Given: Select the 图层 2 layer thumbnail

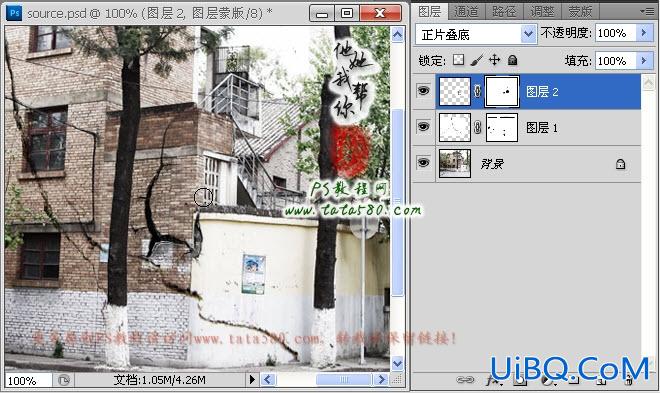Looking at the screenshot, I should tap(455, 91).
